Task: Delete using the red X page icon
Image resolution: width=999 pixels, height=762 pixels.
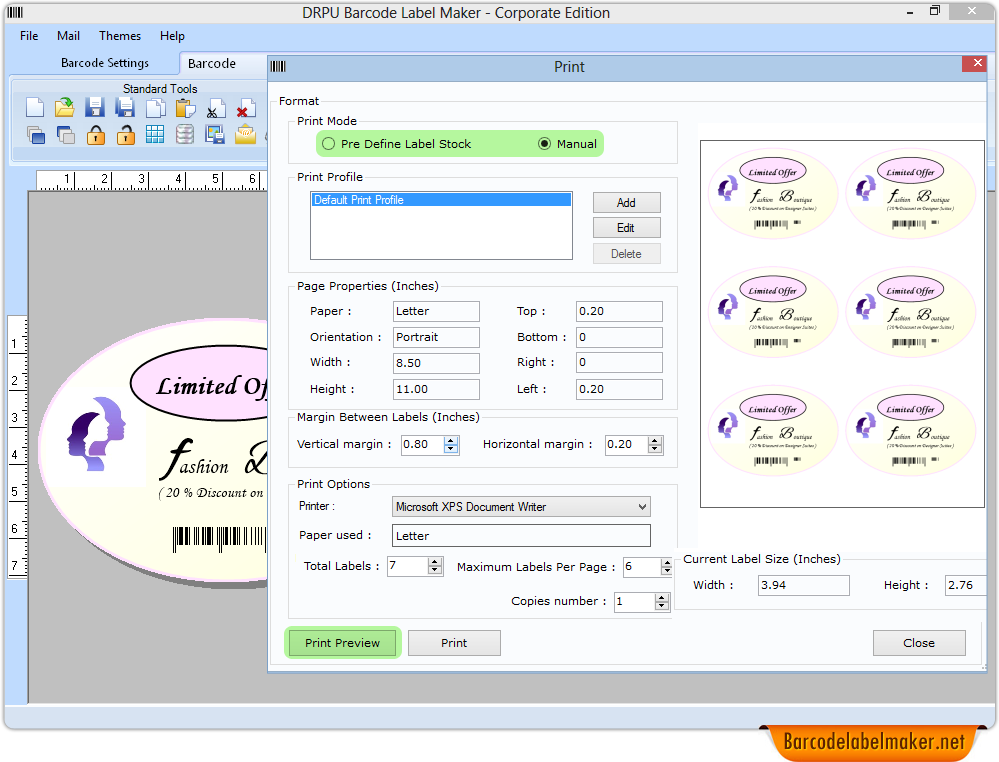Action: pos(246,108)
